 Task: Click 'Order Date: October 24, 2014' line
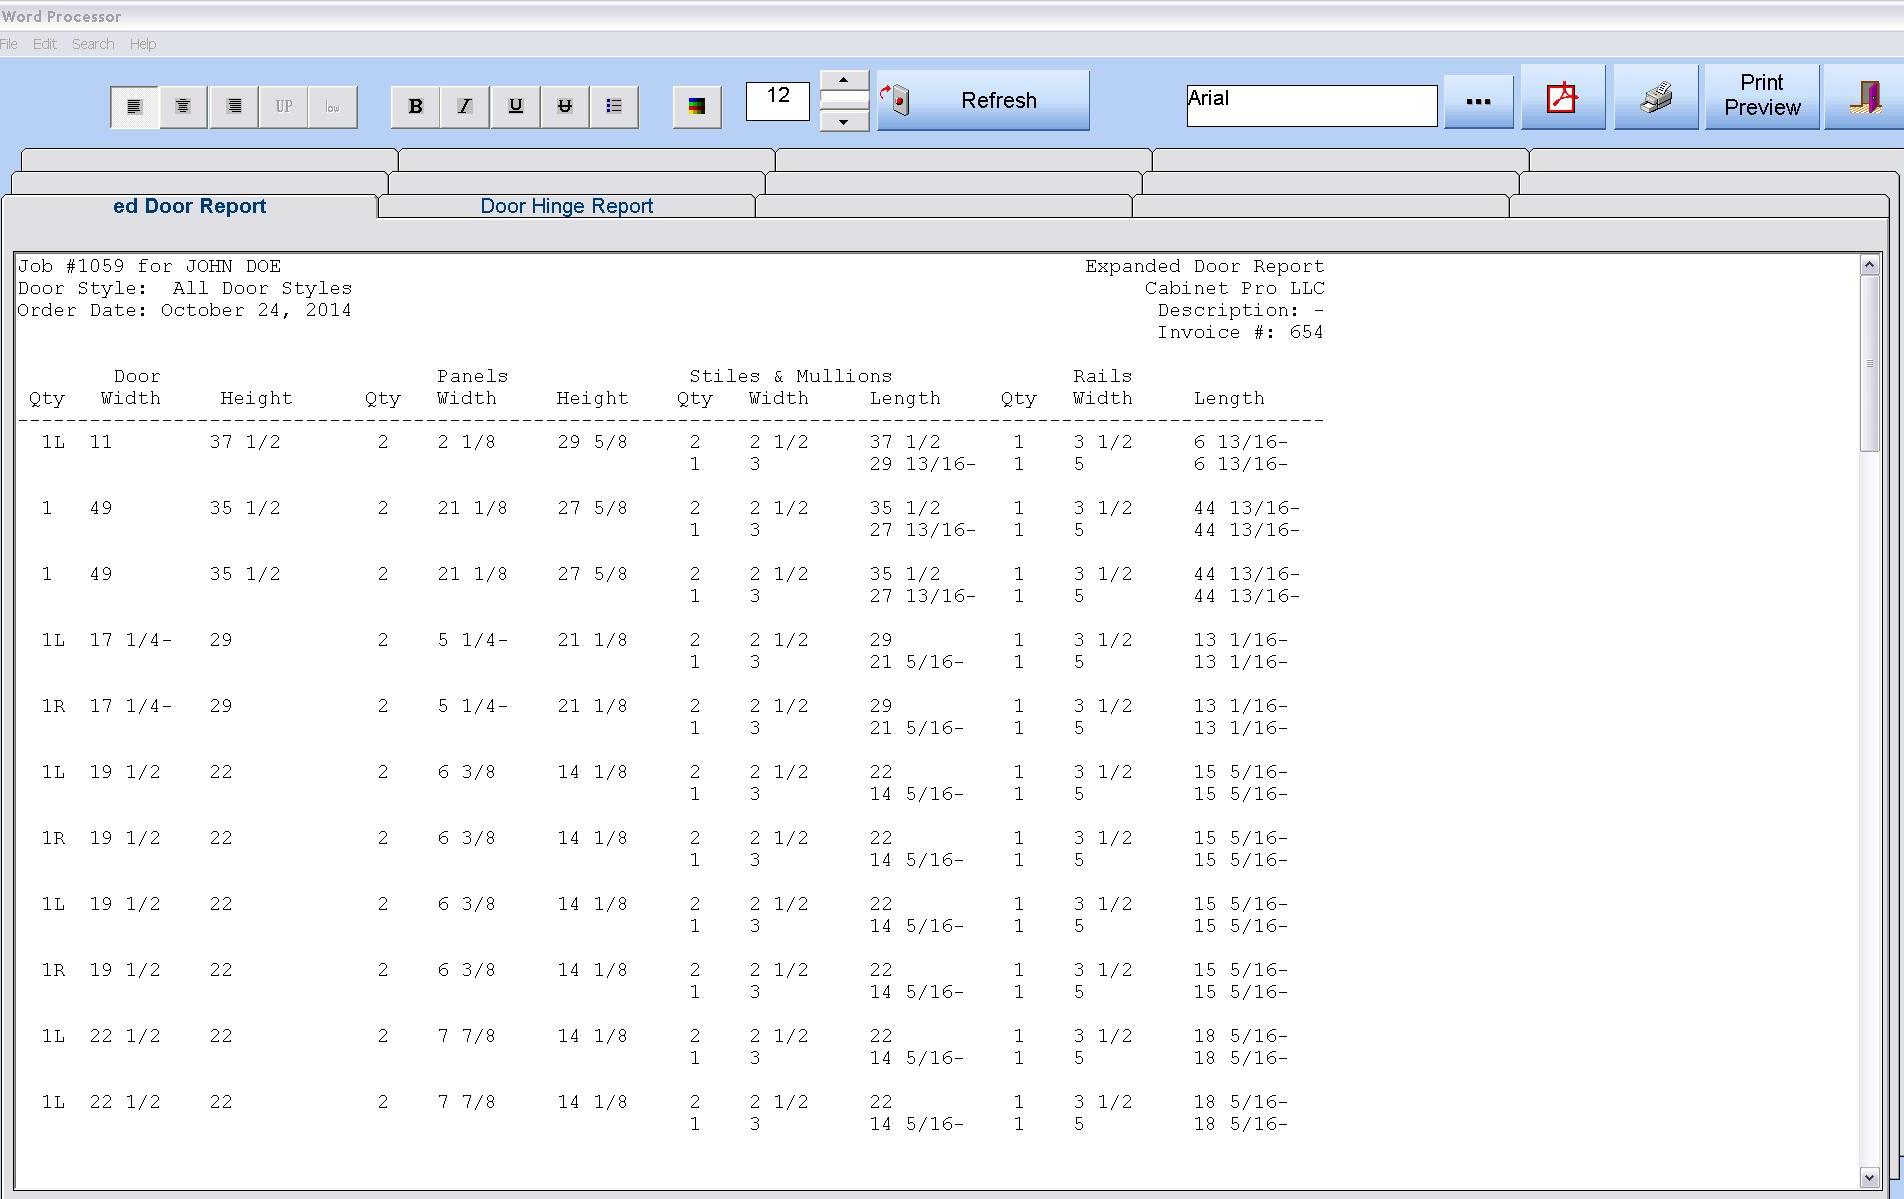(x=184, y=310)
